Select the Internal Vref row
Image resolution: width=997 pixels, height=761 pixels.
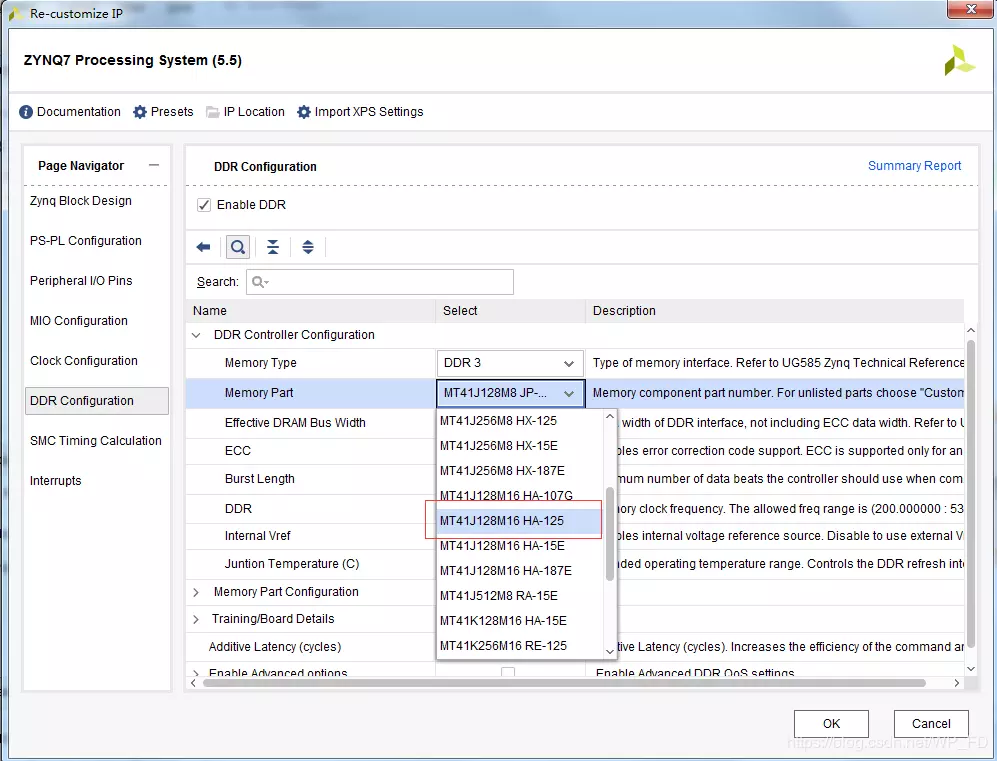click(x=311, y=536)
